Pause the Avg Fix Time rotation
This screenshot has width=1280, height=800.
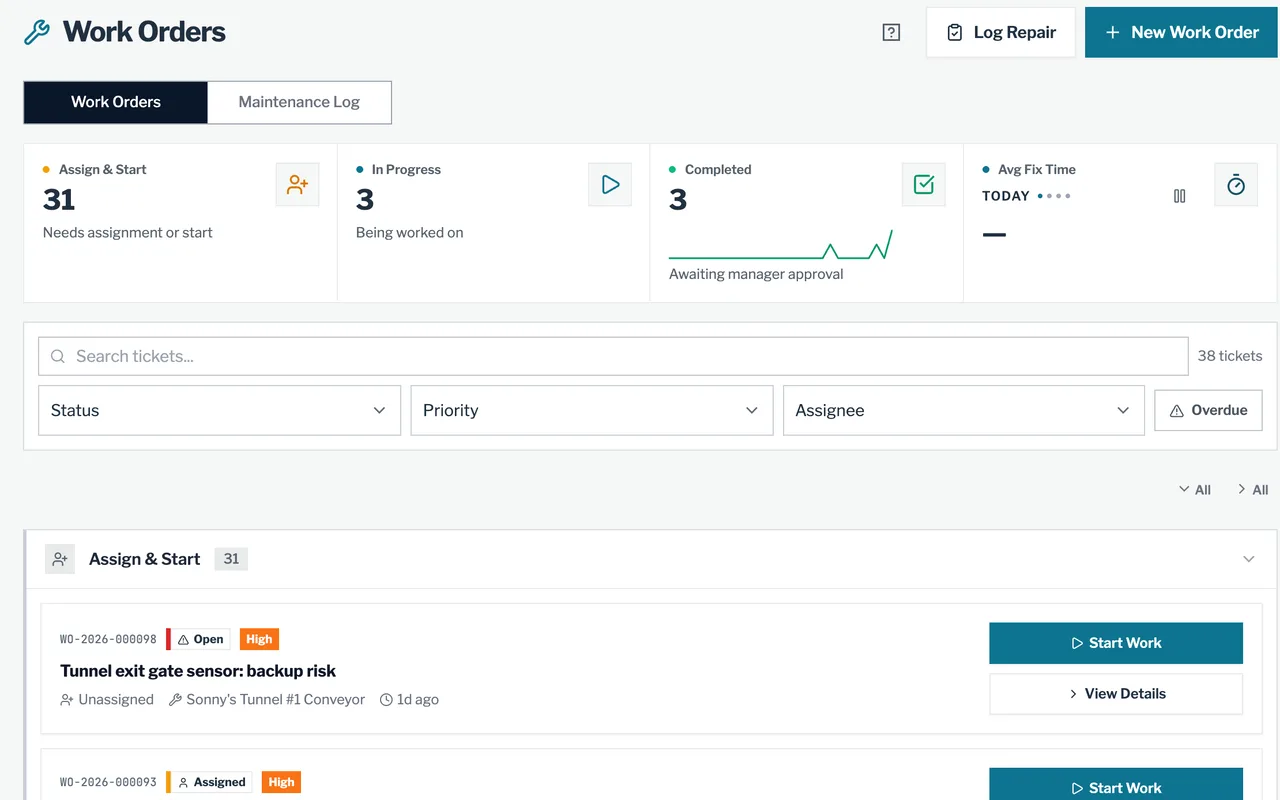[x=1180, y=196]
